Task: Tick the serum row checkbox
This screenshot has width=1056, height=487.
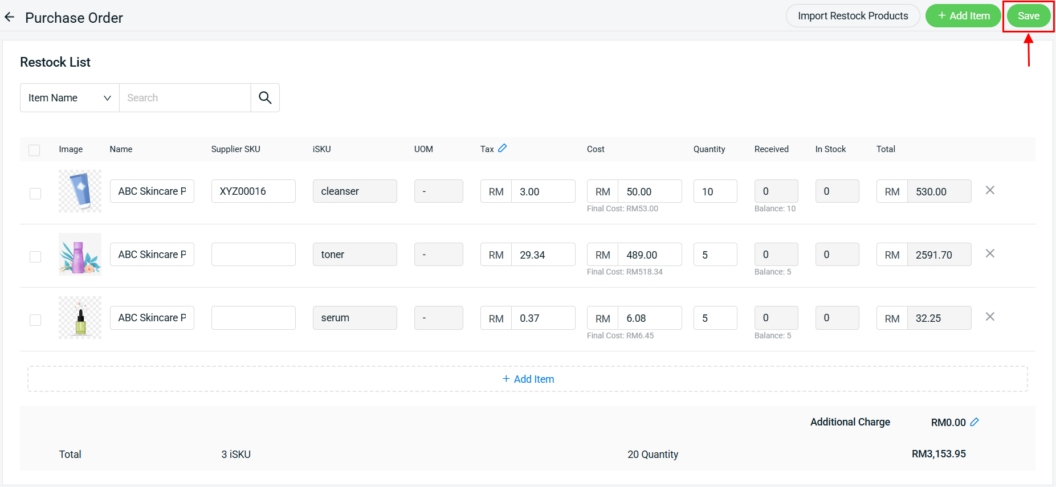Action: click(x=35, y=320)
